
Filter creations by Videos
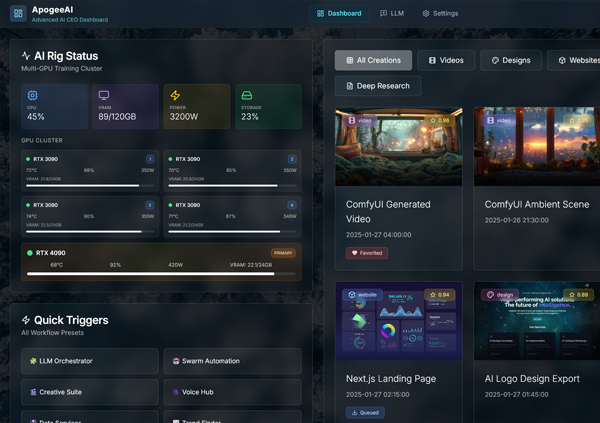click(x=445, y=60)
